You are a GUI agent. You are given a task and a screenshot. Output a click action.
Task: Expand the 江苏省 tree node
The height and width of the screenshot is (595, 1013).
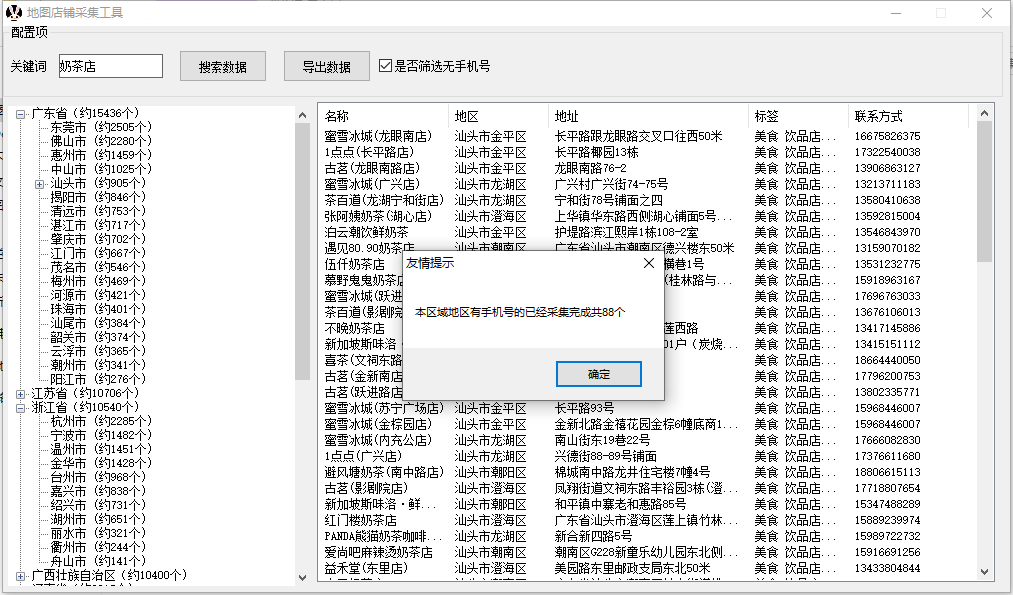click(20, 394)
